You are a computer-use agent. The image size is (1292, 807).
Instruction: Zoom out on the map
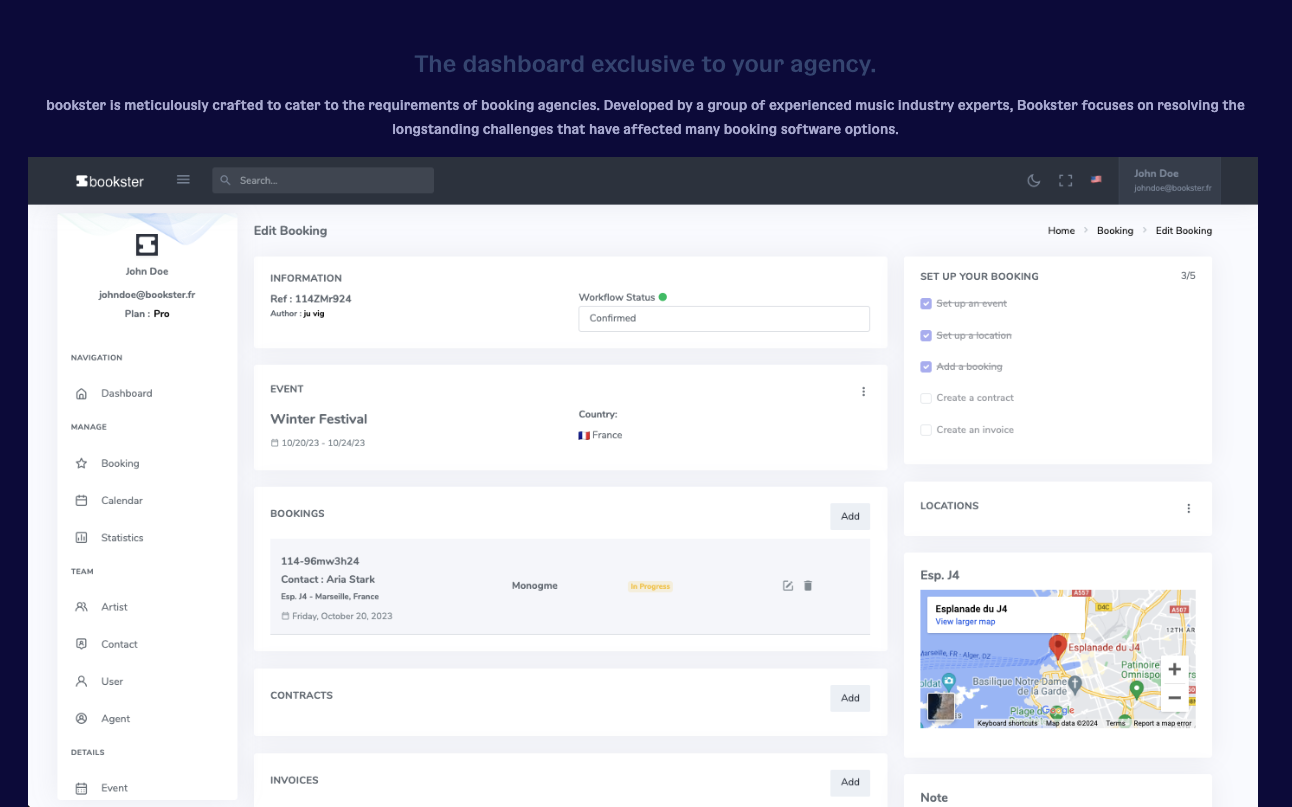(x=1174, y=698)
